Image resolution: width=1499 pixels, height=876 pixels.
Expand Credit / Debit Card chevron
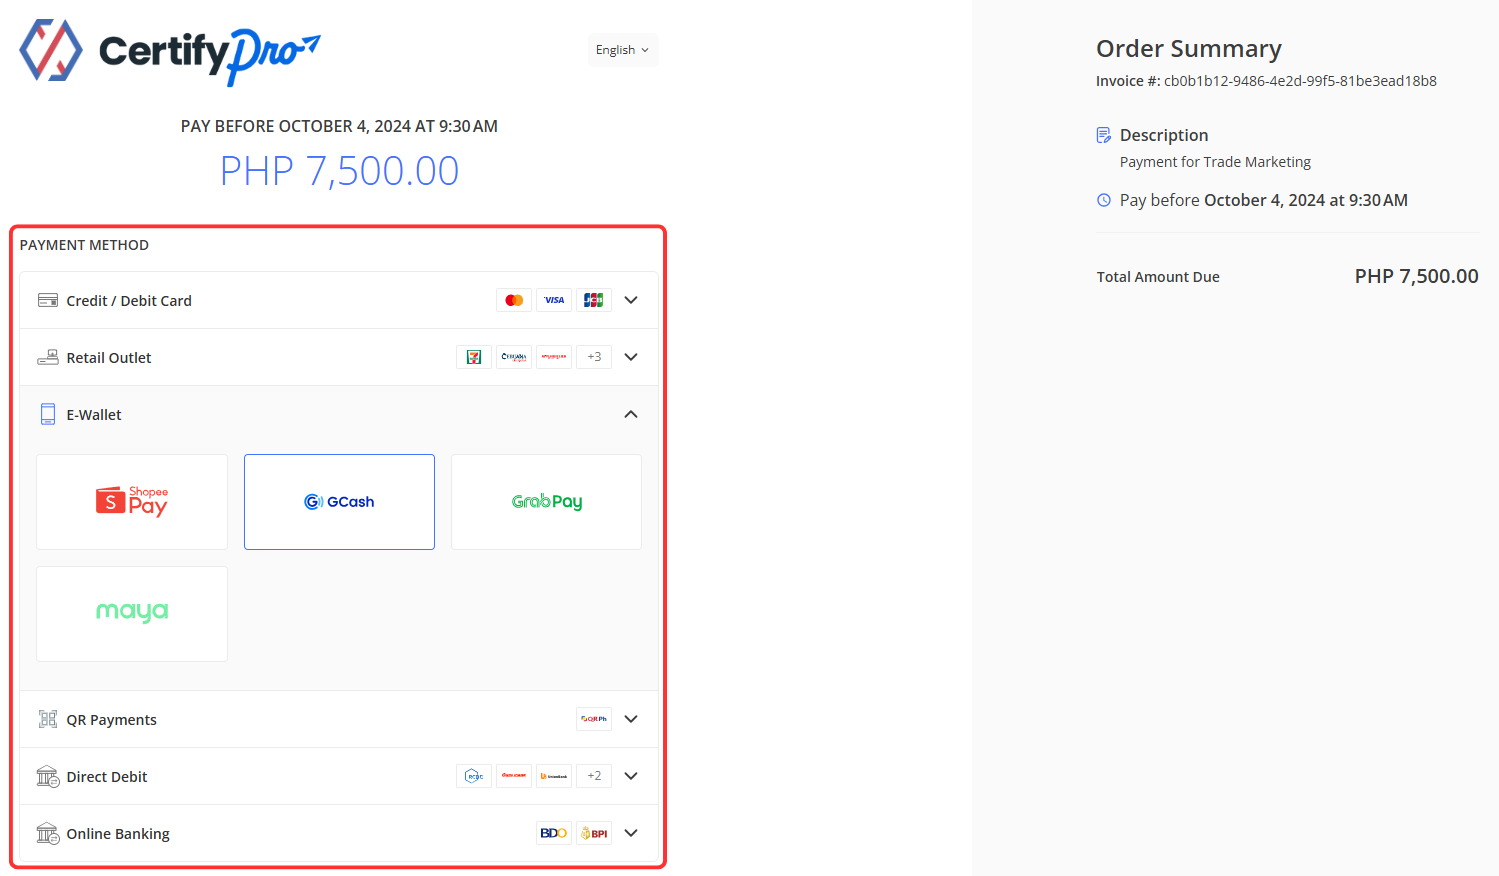pos(631,300)
